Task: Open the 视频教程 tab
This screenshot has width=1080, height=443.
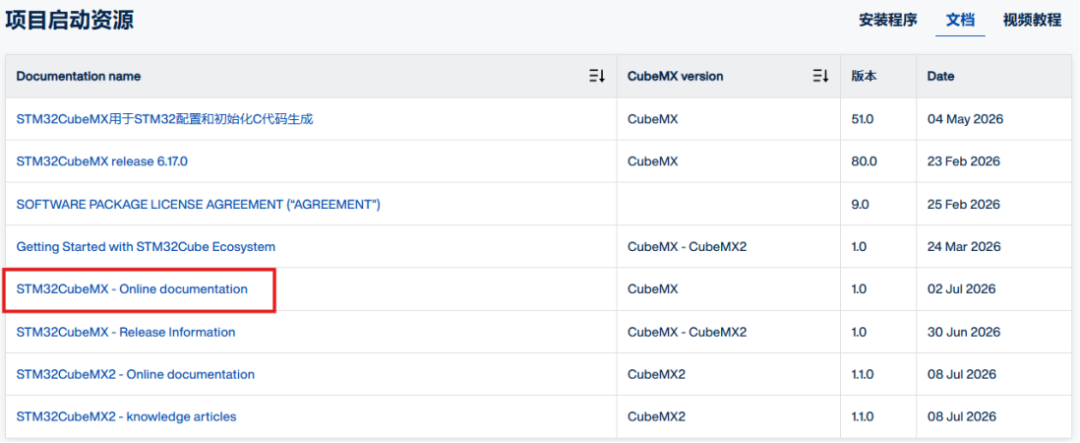Action: tap(1032, 20)
